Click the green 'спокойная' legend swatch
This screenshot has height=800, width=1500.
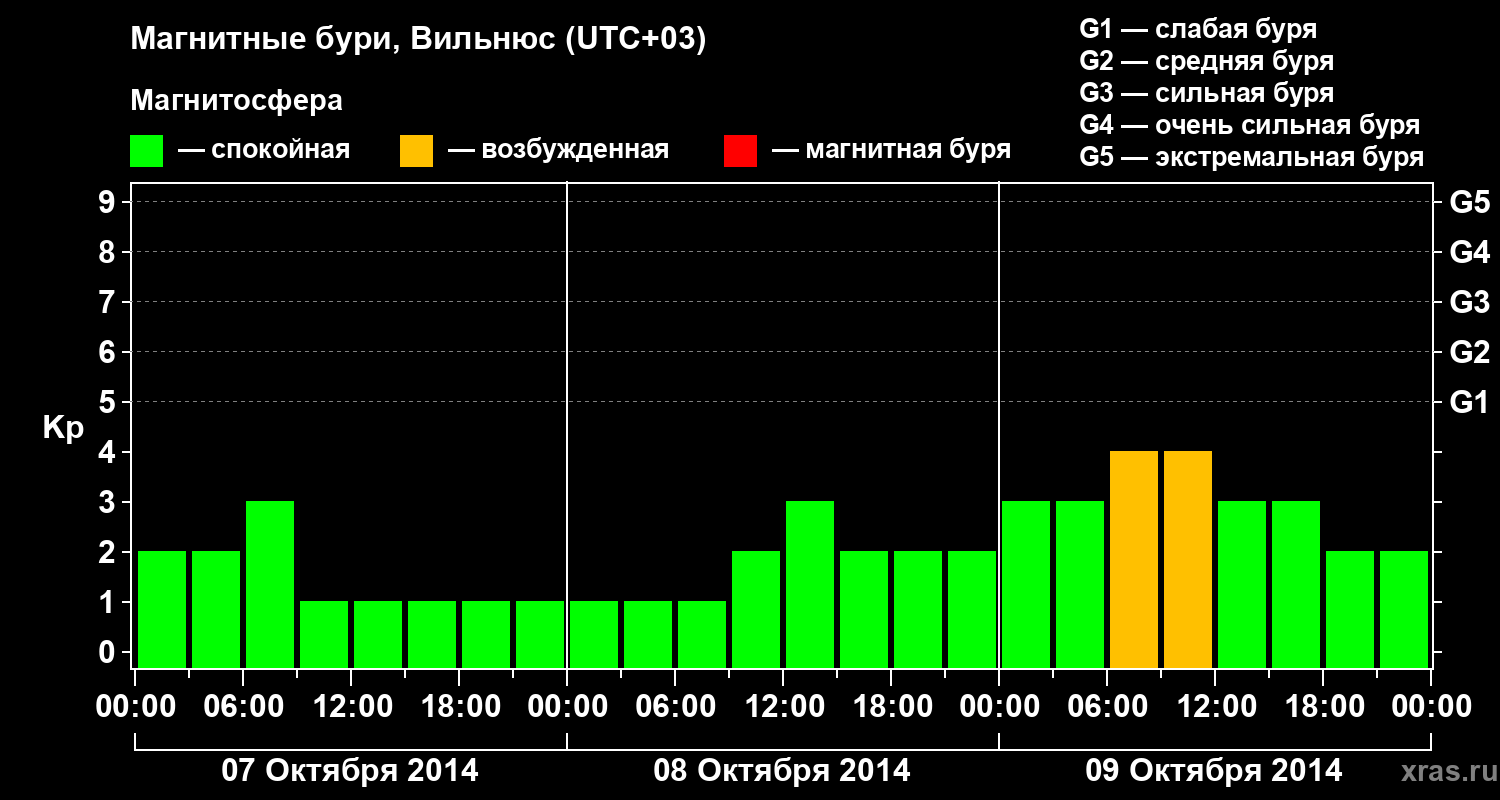click(x=146, y=151)
